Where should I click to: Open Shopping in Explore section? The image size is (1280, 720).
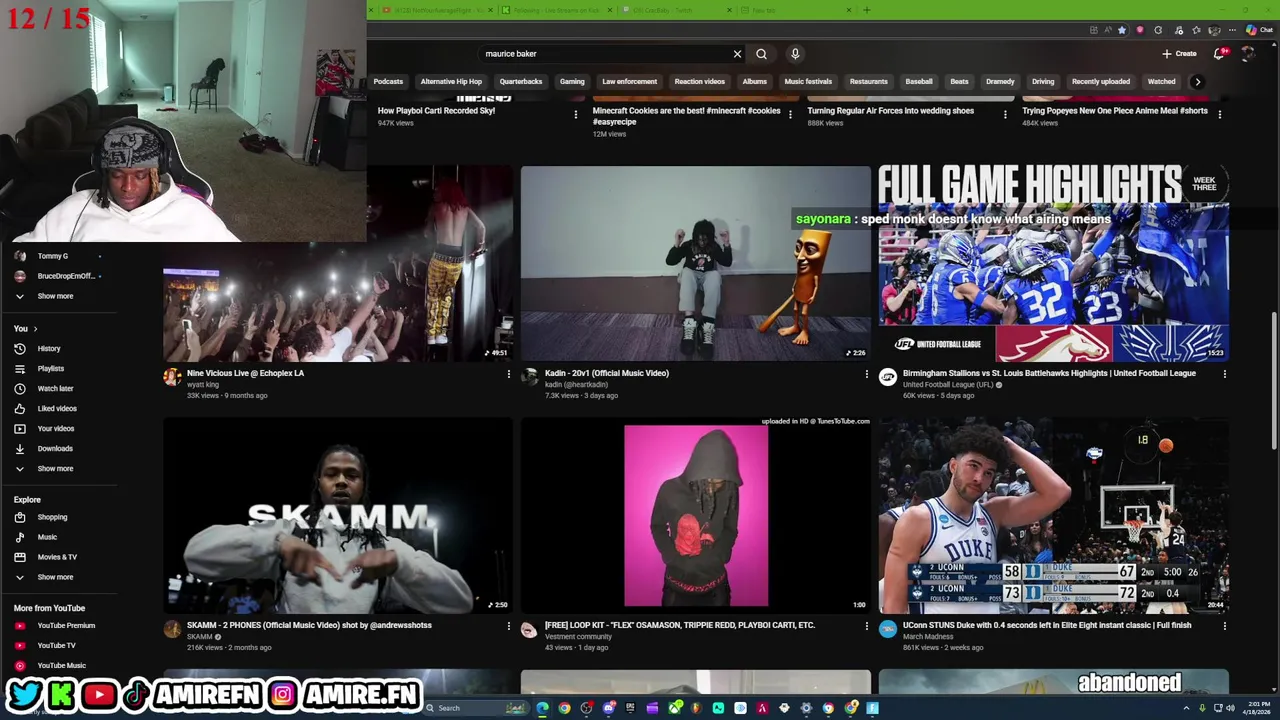click(x=52, y=517)
